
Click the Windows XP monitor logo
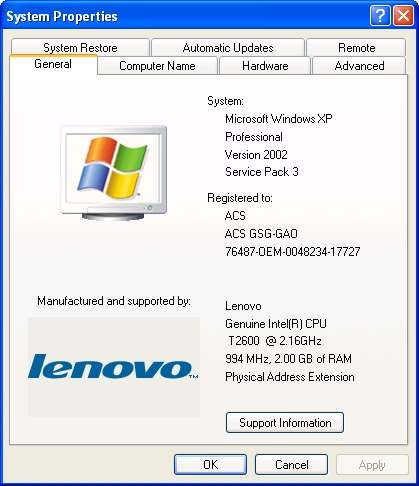point(114,173)
